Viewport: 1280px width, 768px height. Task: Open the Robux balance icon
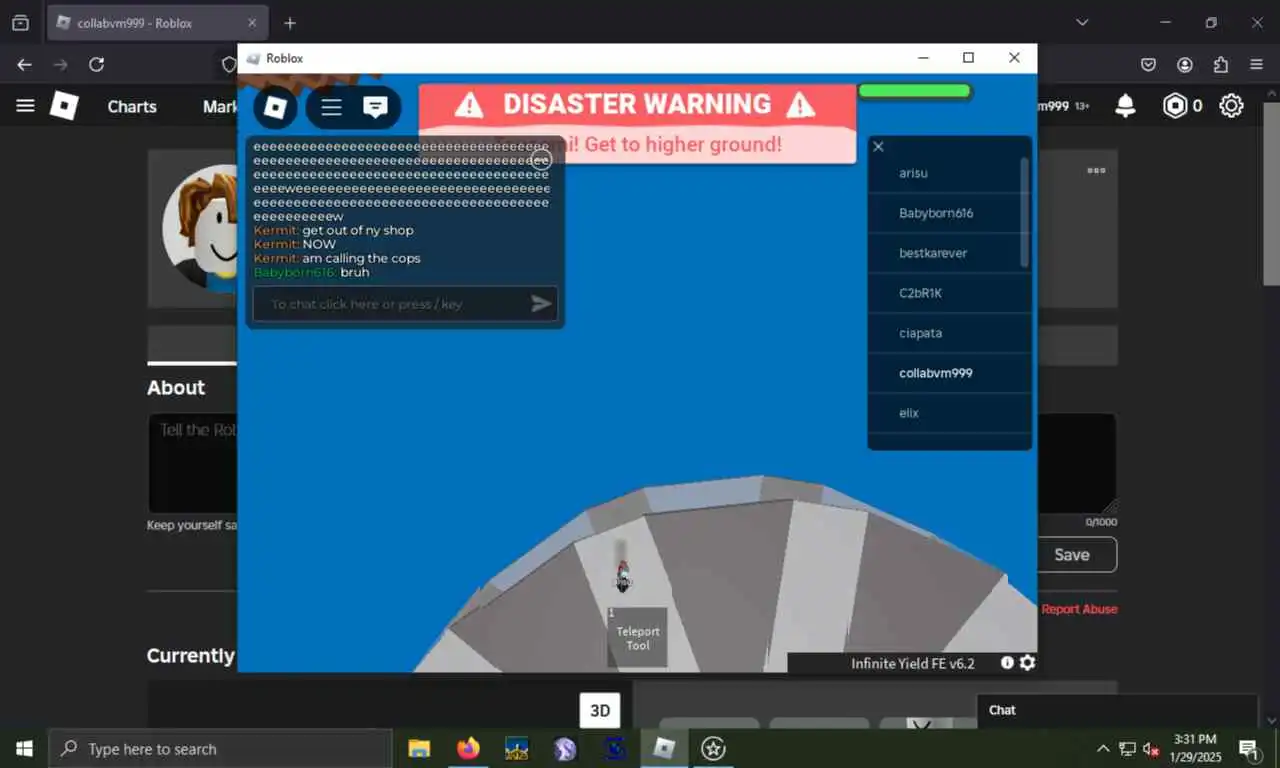[1175, 106]
